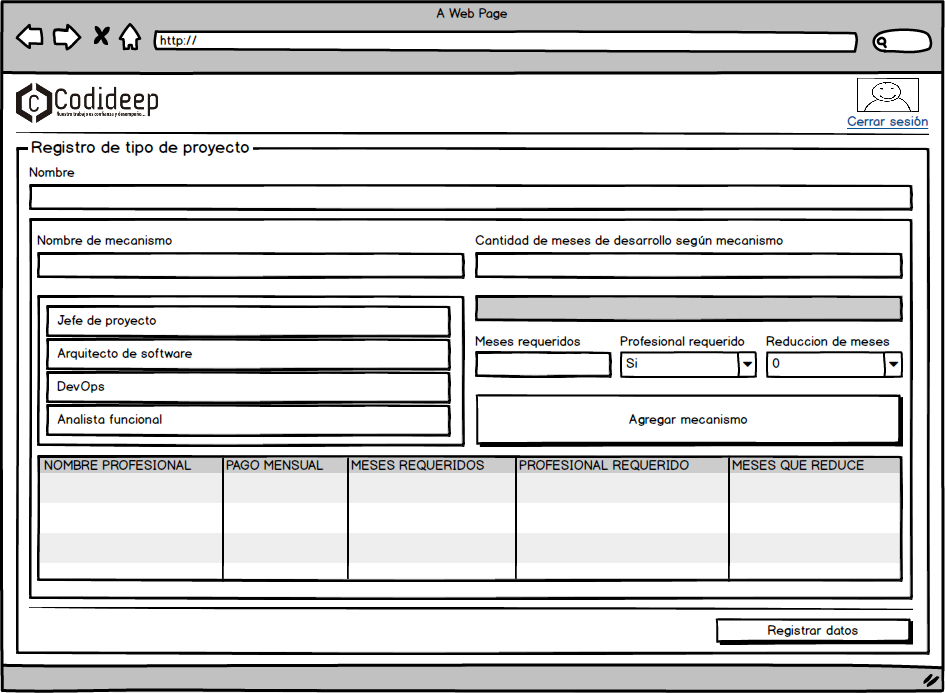This screenshot has height=693, width=945.
Task: Click the Cantidad de meses de desarrollo field
Action: (688, 265)
